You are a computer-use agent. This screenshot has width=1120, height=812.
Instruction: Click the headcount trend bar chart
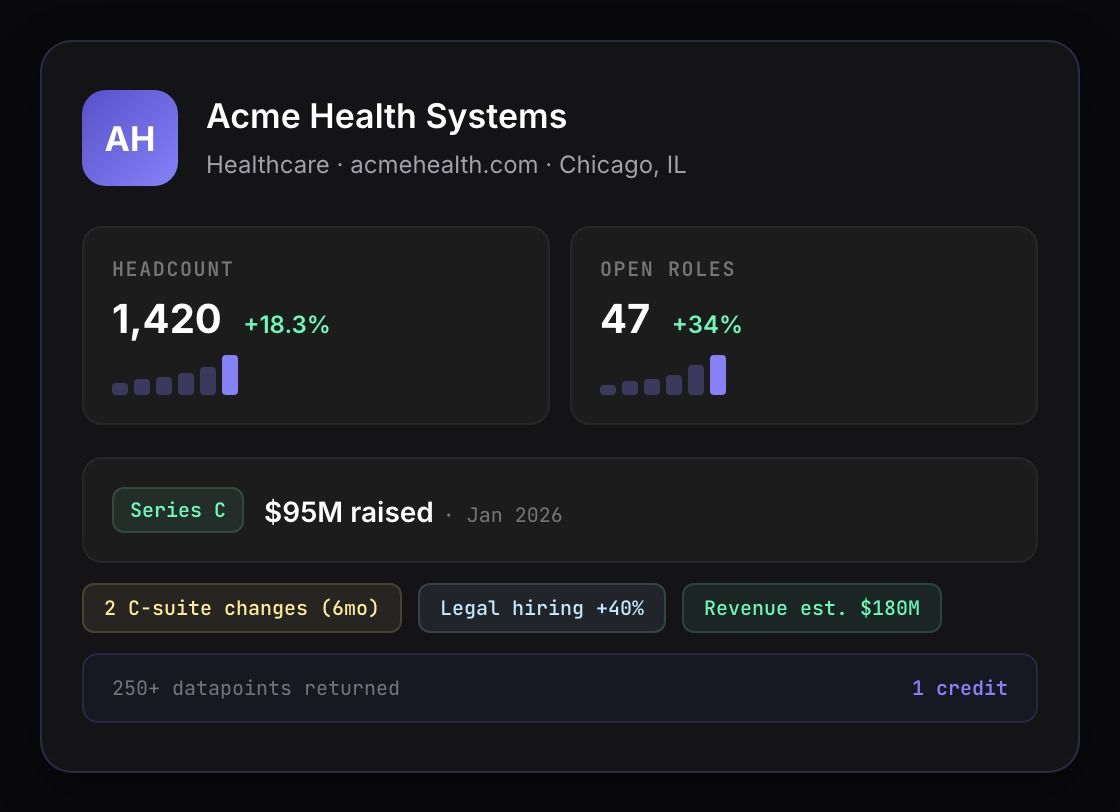point(175,375)
